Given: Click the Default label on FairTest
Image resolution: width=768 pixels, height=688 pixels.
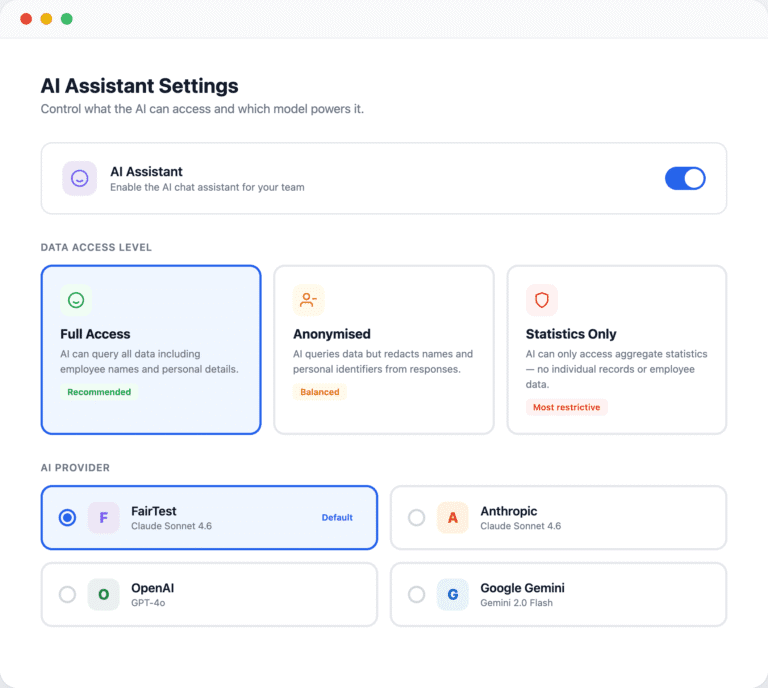Looking at the screenshot, I should coord(337,518).
